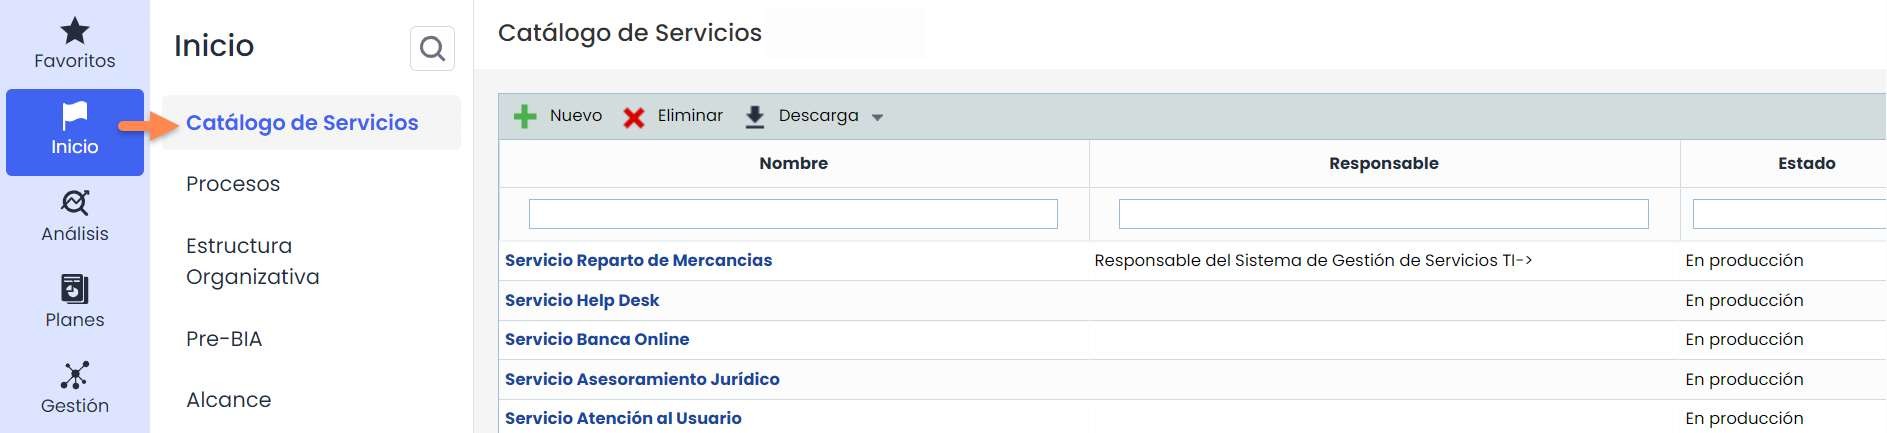Go to the Planes sidebar icon
The height and width of the screenshot is (433, 1887).
(75, 289)
